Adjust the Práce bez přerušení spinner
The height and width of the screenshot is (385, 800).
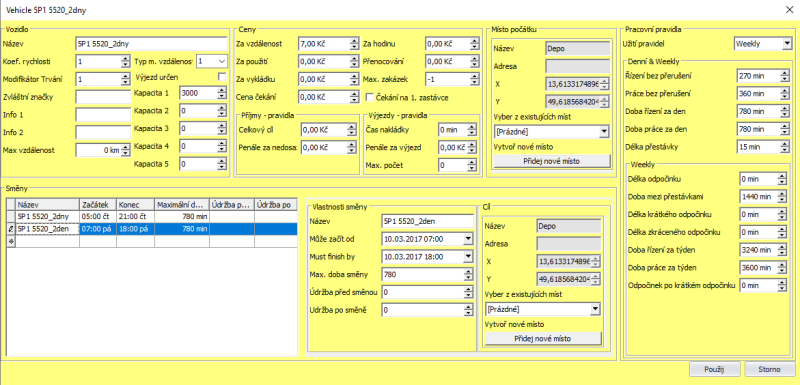click(x=784, y=93)
